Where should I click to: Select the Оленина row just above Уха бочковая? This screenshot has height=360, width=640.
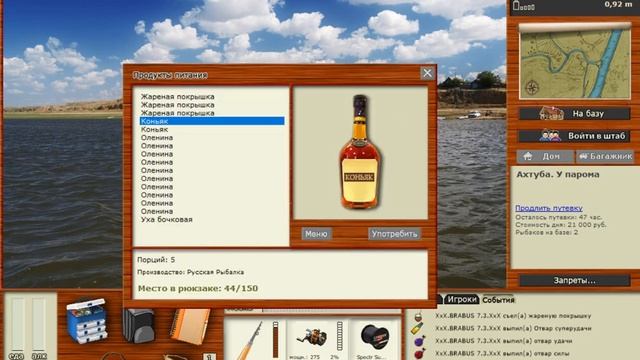click(x=212, y=211)
